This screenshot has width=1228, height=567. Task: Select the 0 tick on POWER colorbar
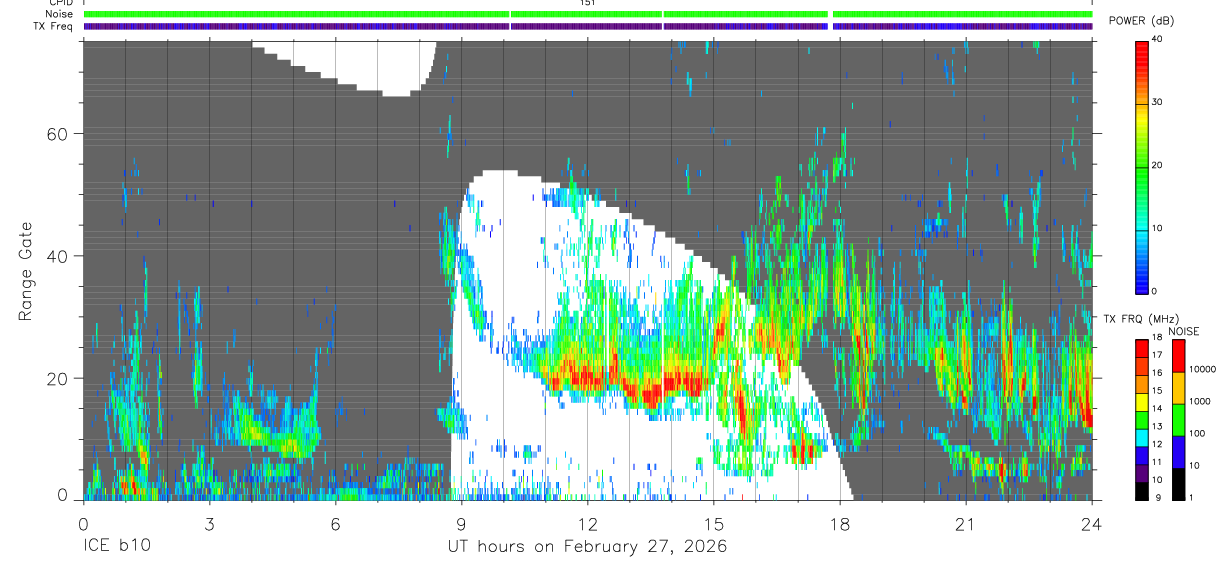pyautogui.click(x=1156, y=291)
